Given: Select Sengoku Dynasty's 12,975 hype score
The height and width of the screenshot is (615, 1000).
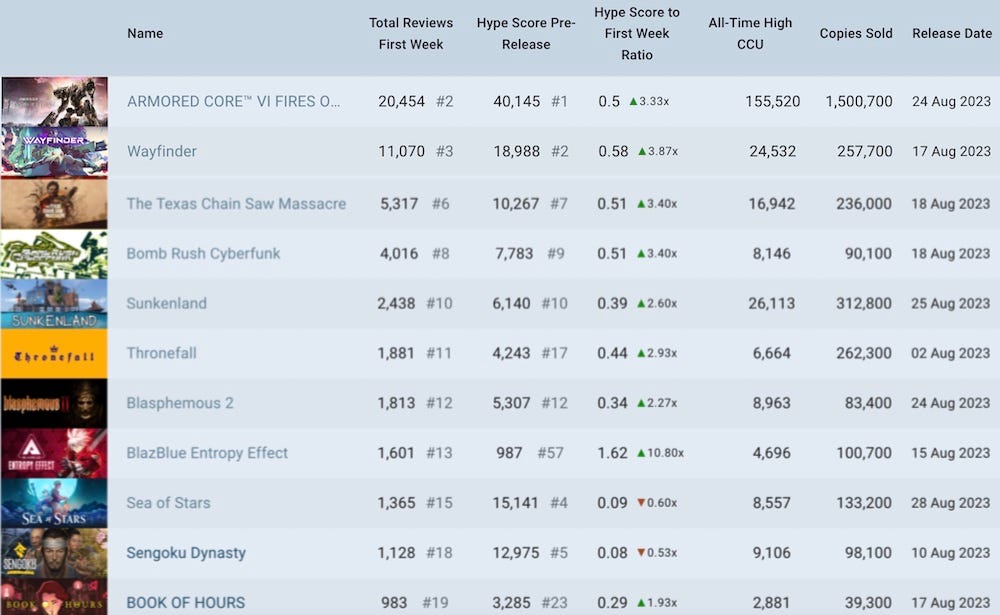Looking at the screenshot, I should (x=515, y=552).
